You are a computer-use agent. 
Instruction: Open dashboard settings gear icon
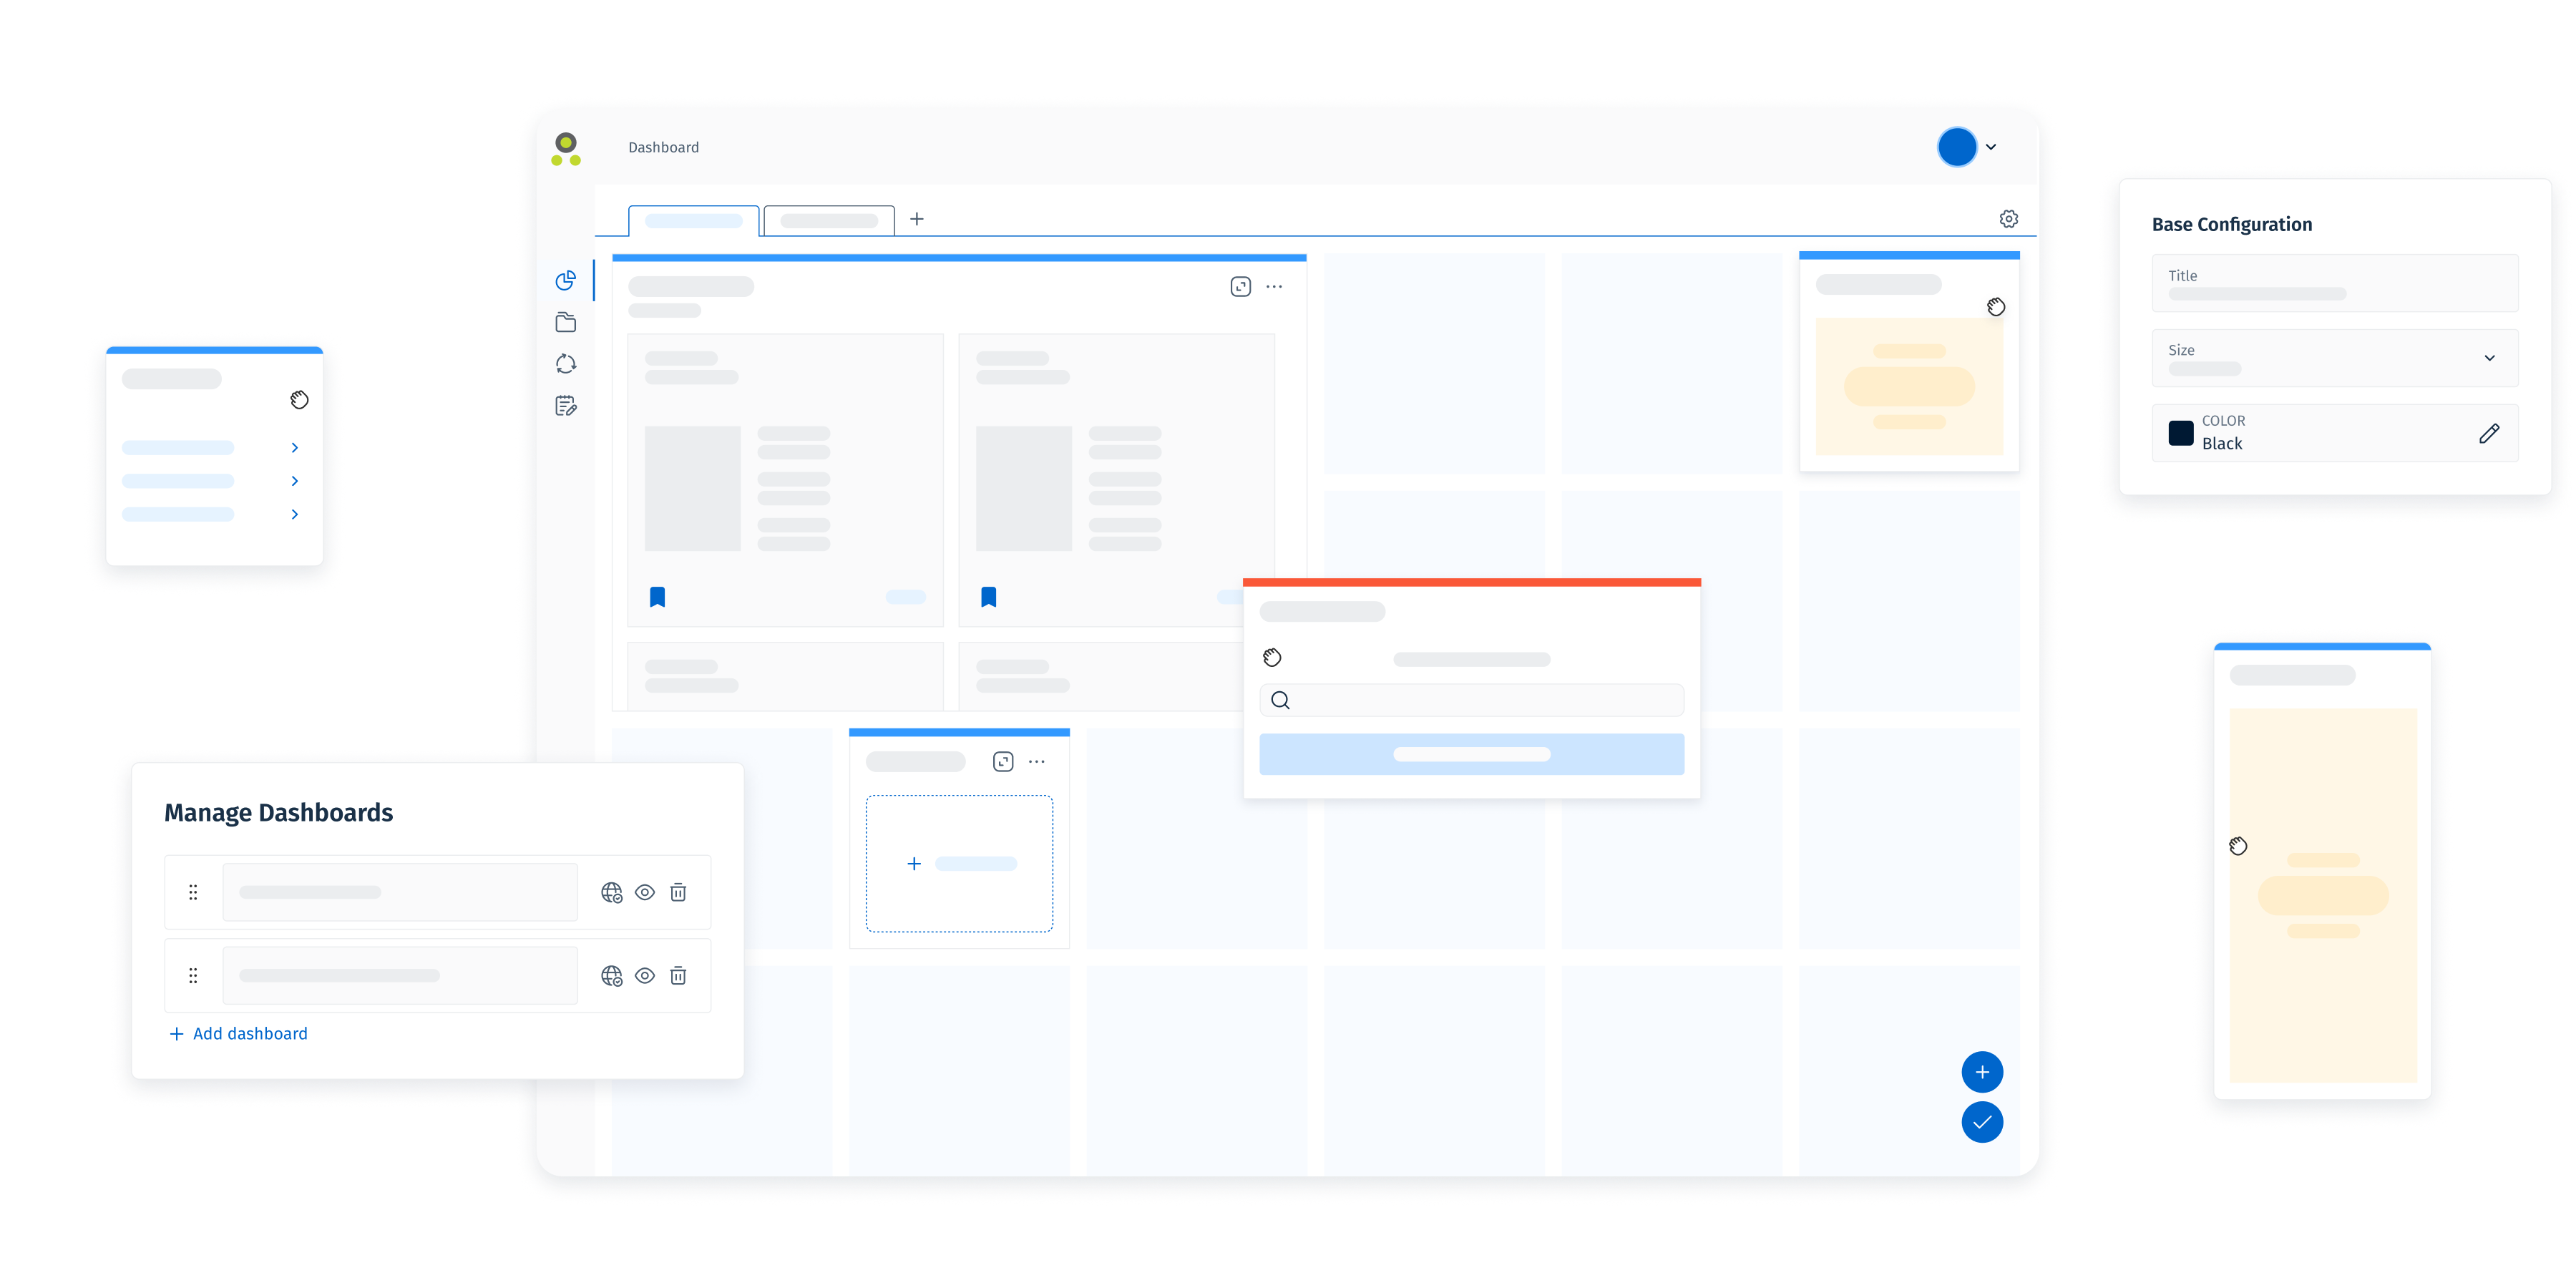click(2008, 219)
